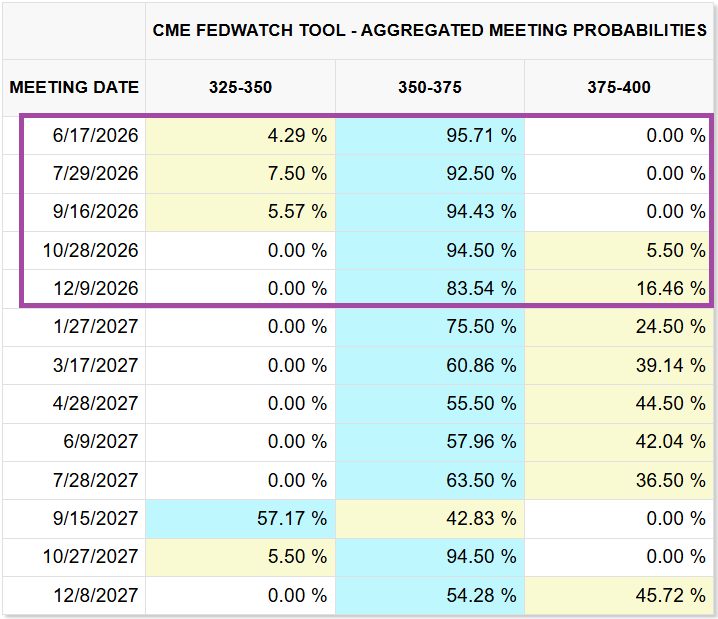Click the 95.71 % probability cell
718x619 pixels.
click(430, 136)
